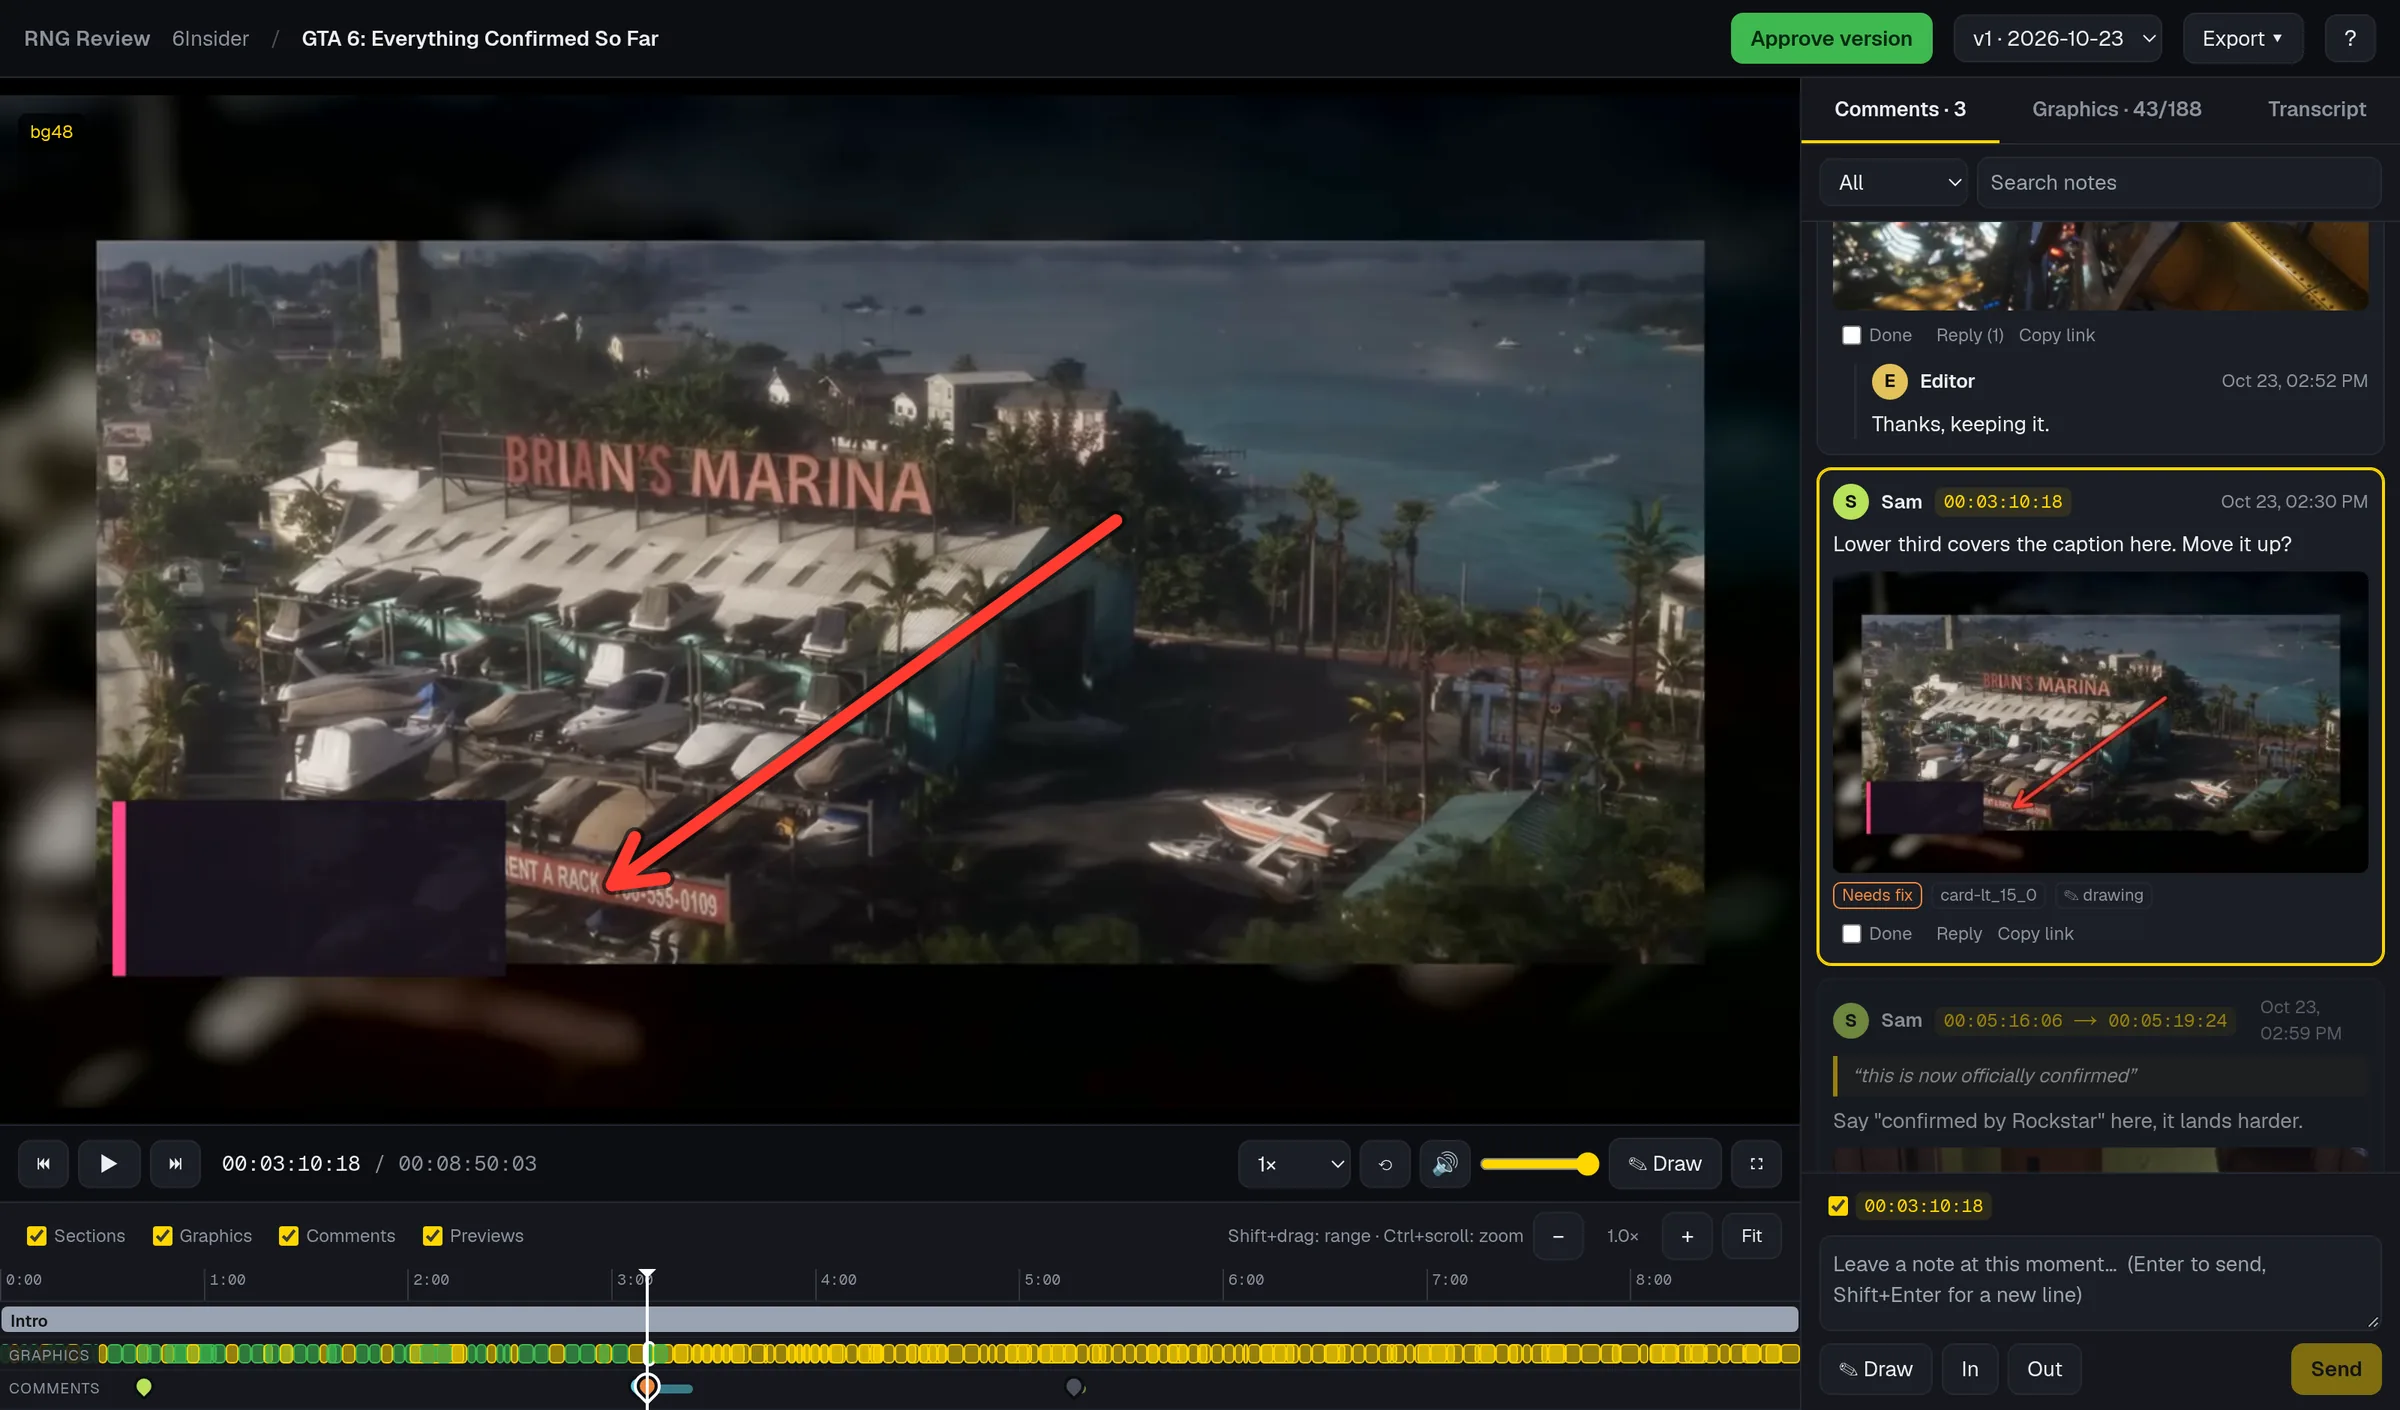This screenshot has height=1410, width=2400.
Task: Toggle Previews checkbox
Action: coord(433,1236)
